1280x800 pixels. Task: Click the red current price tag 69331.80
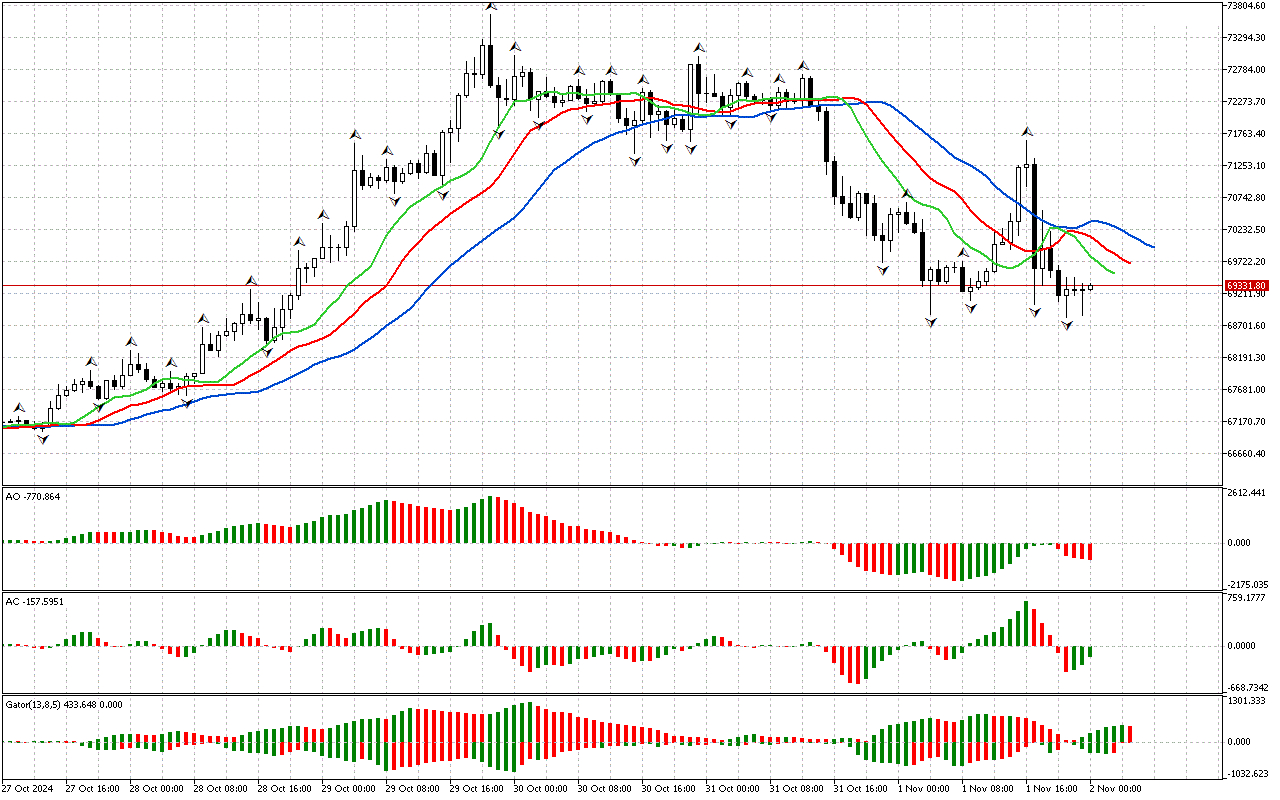point(1248,286)
